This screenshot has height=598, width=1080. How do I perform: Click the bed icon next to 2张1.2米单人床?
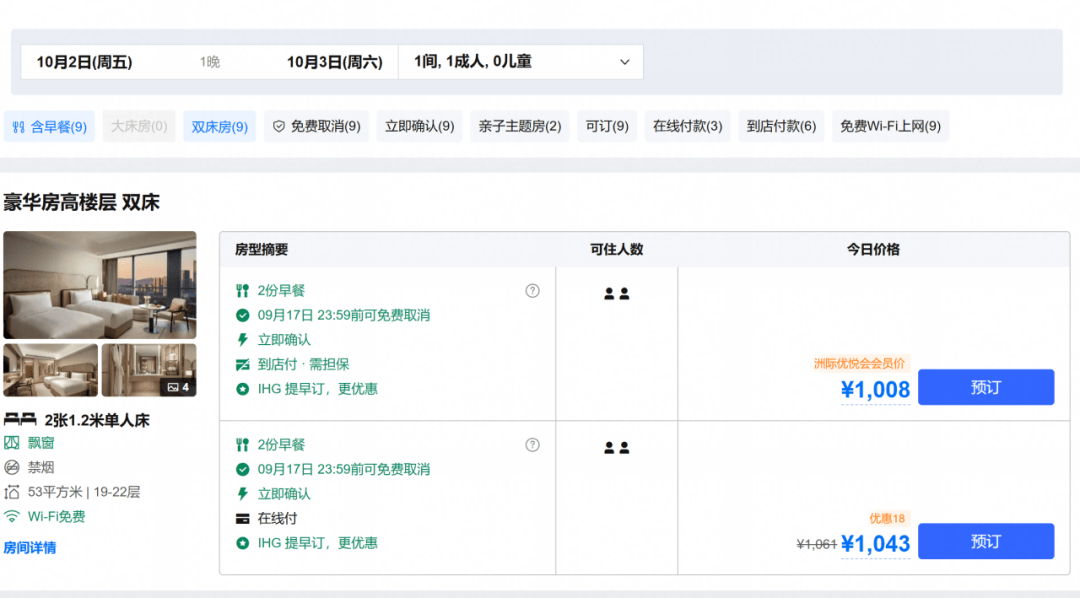[x=20, y=420]
